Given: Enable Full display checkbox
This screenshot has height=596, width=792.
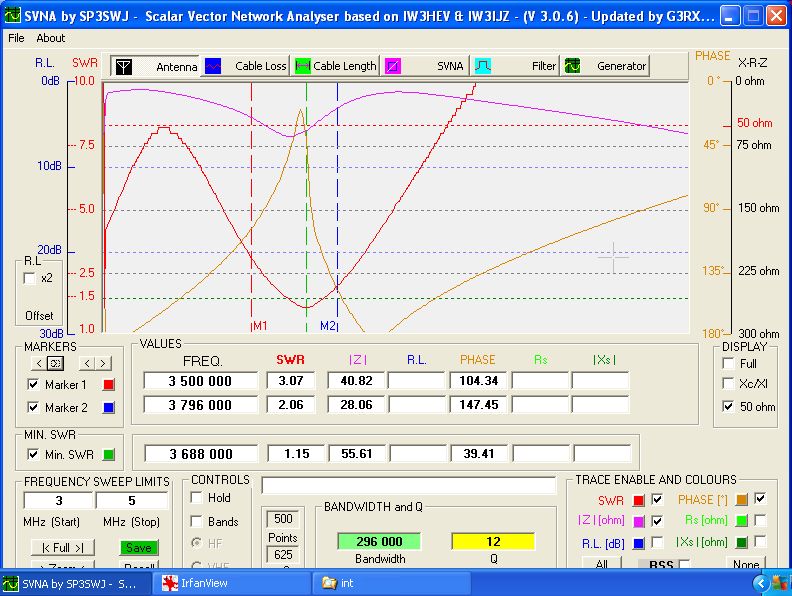Looking at the screenshot, I should click(728, 363).
